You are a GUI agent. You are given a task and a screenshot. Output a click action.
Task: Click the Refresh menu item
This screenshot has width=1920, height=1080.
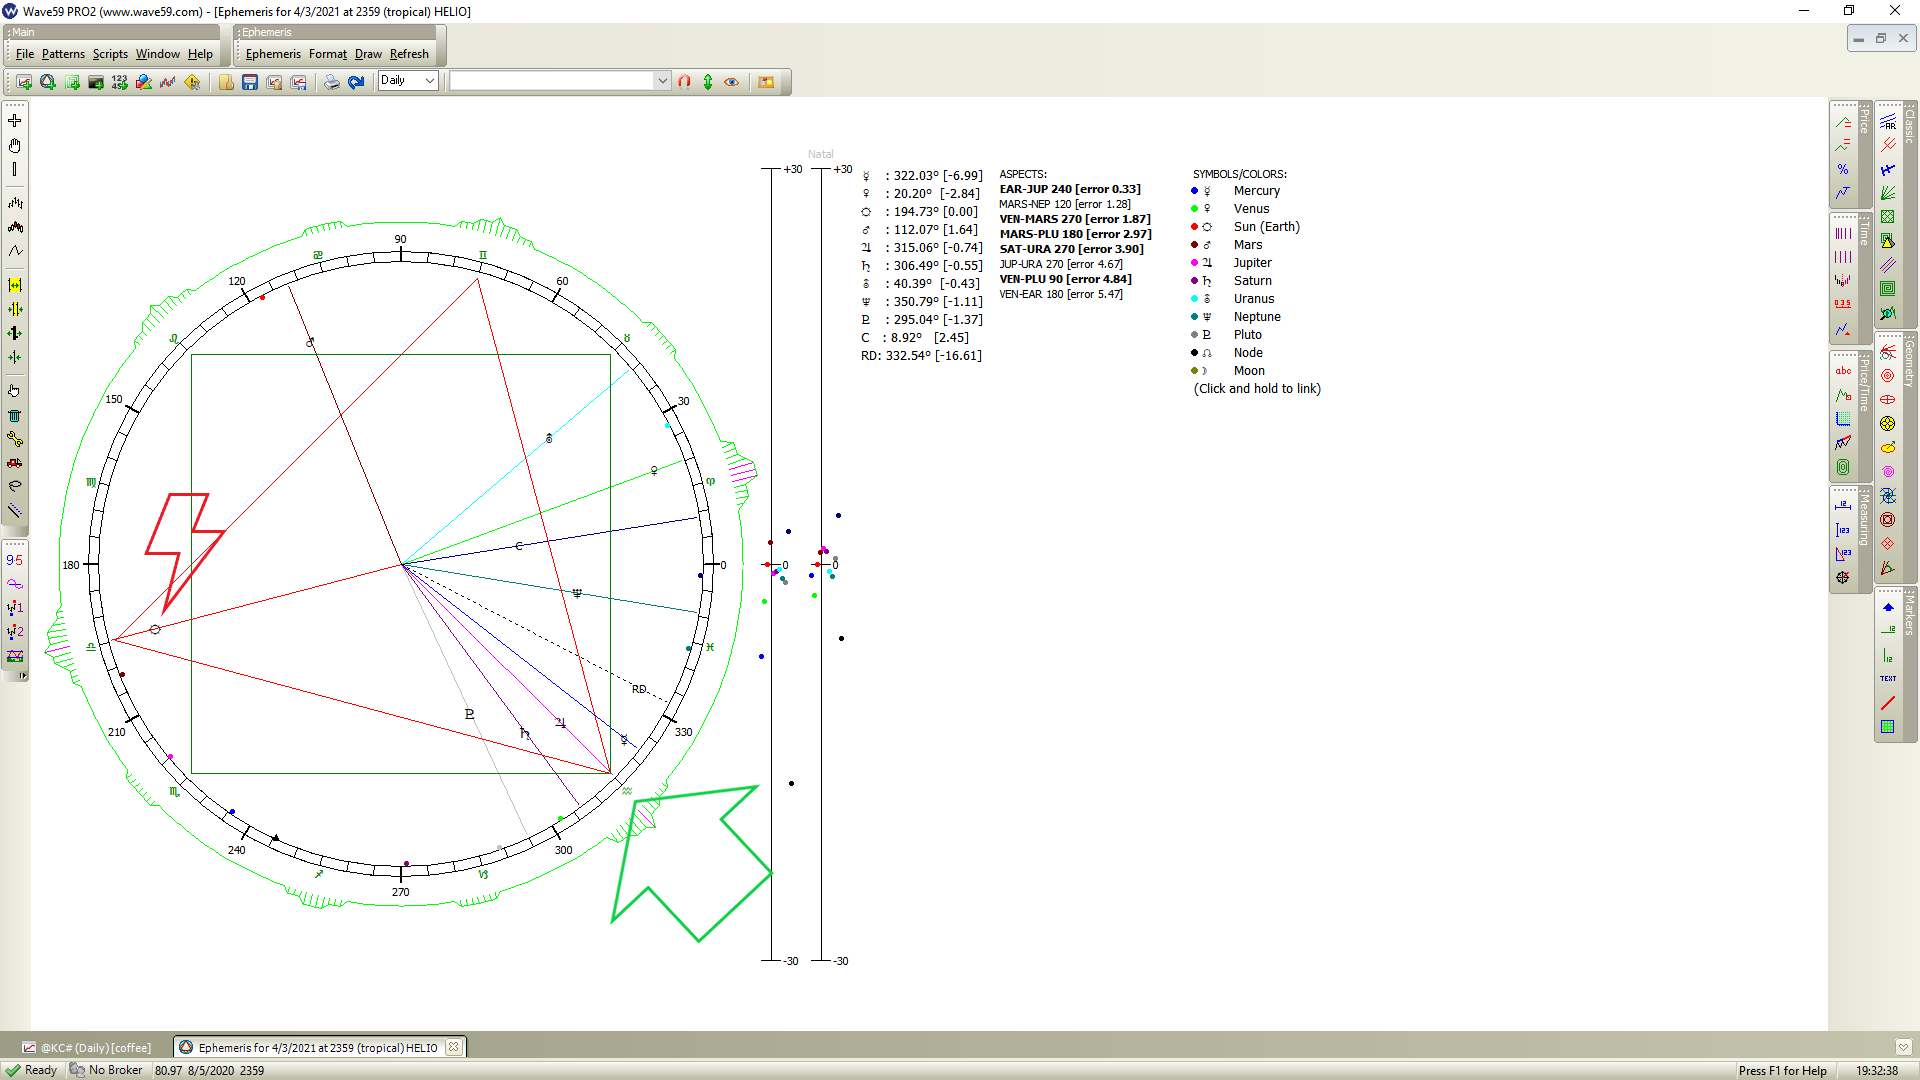click(409, 54)
